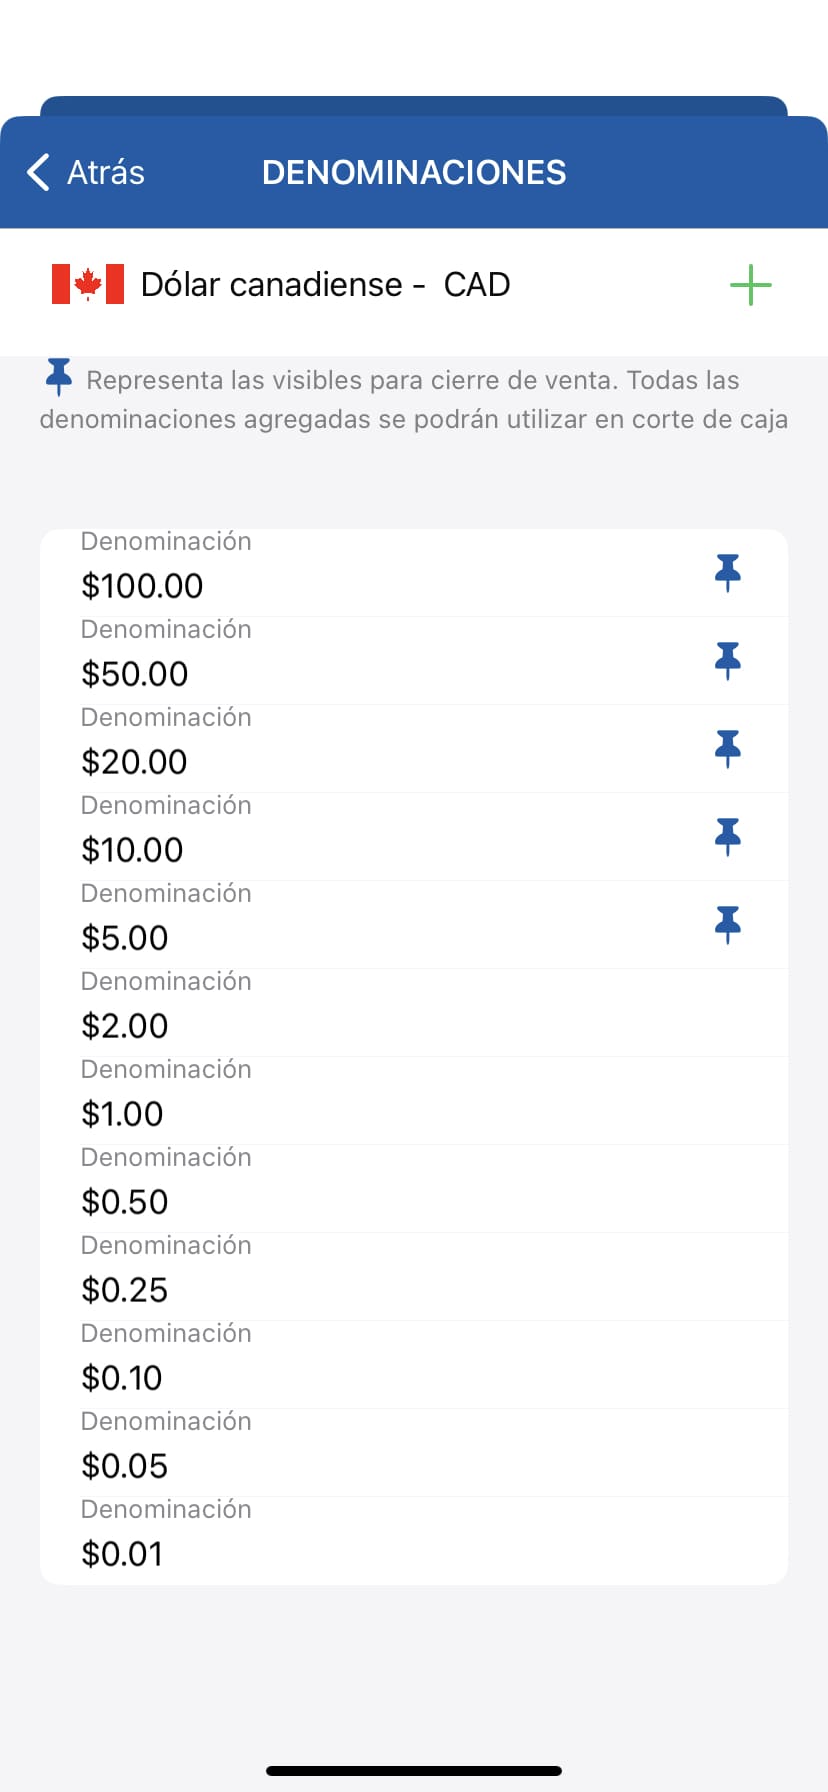Unpin the $100.00 denomination
828x1792 pixels.
728,572
